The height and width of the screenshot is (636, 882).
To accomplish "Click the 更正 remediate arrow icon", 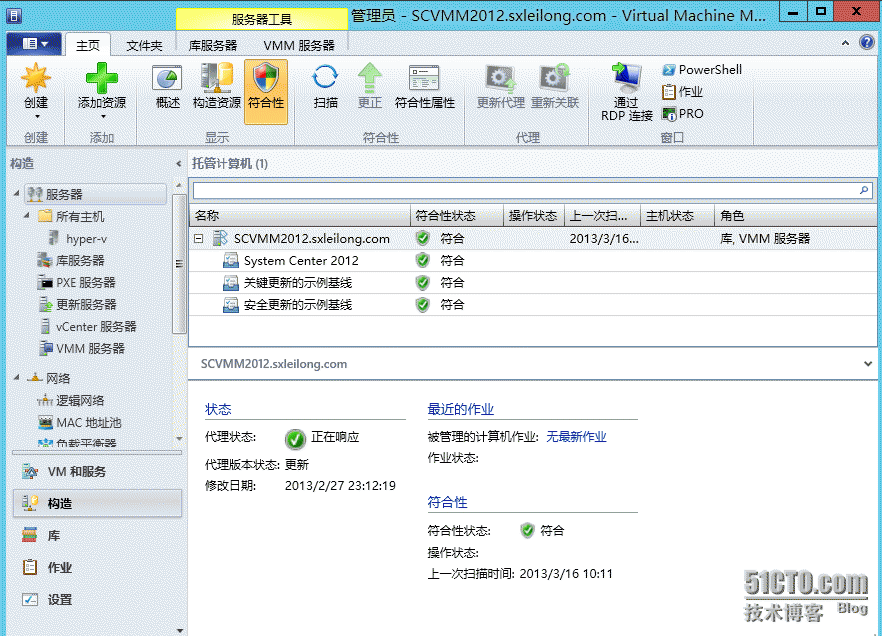I will (x=370, y=78).
